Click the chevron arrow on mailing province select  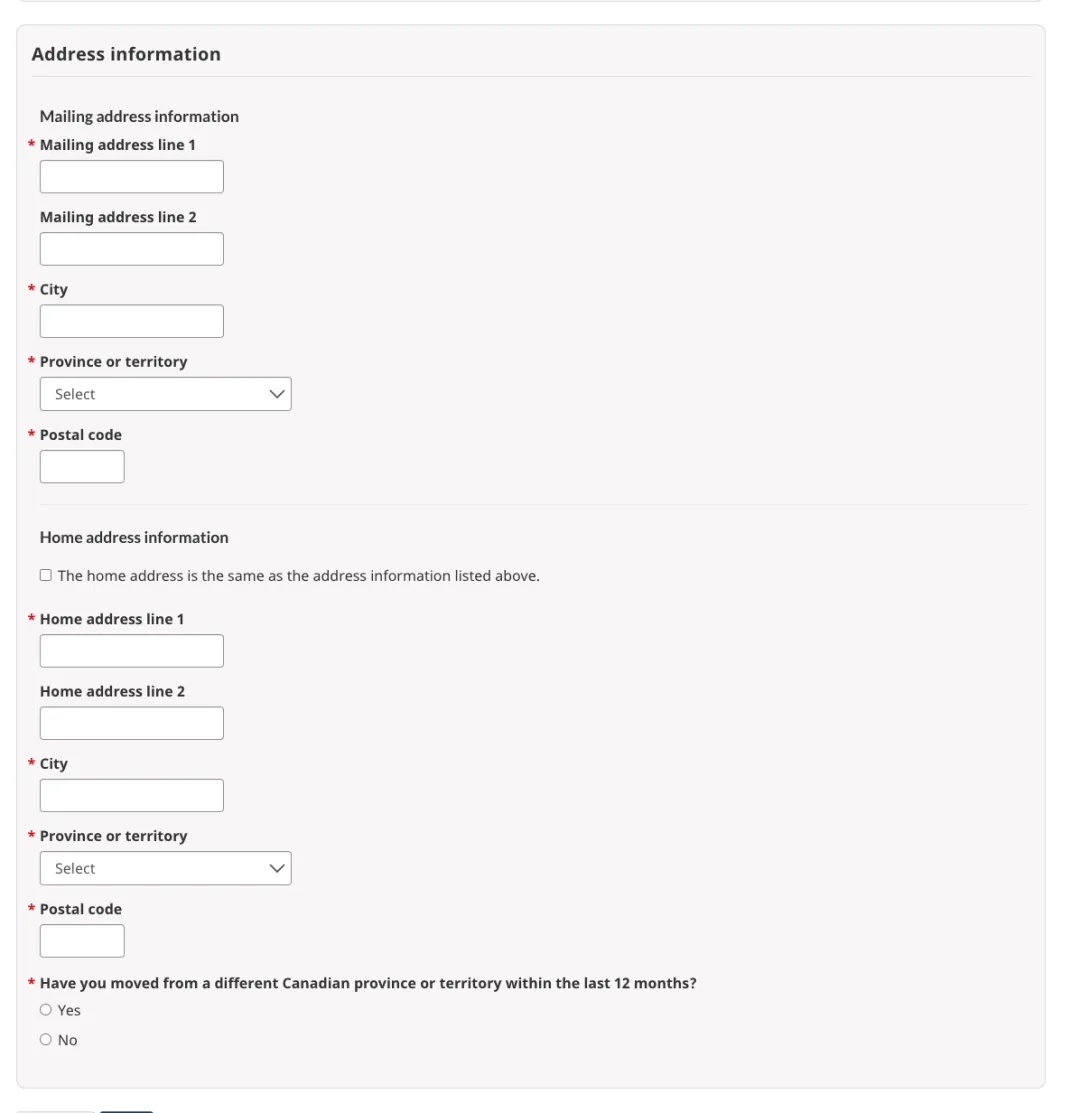click(277, 394)
